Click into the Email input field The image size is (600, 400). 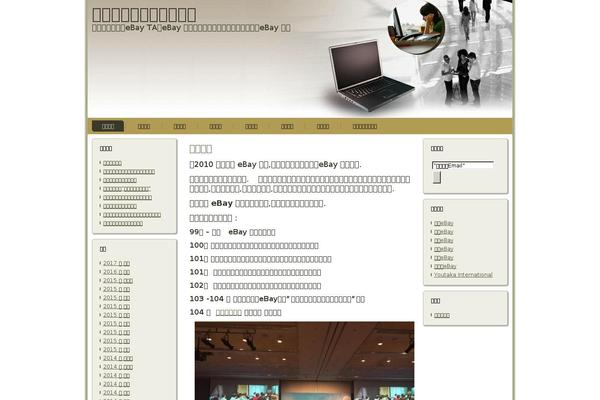(x=463, y=165)
